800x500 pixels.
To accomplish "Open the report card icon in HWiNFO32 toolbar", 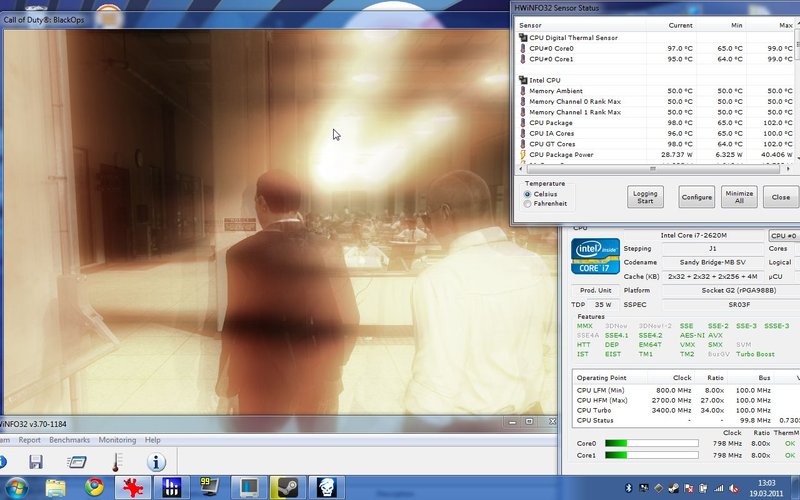I will 77,462.
